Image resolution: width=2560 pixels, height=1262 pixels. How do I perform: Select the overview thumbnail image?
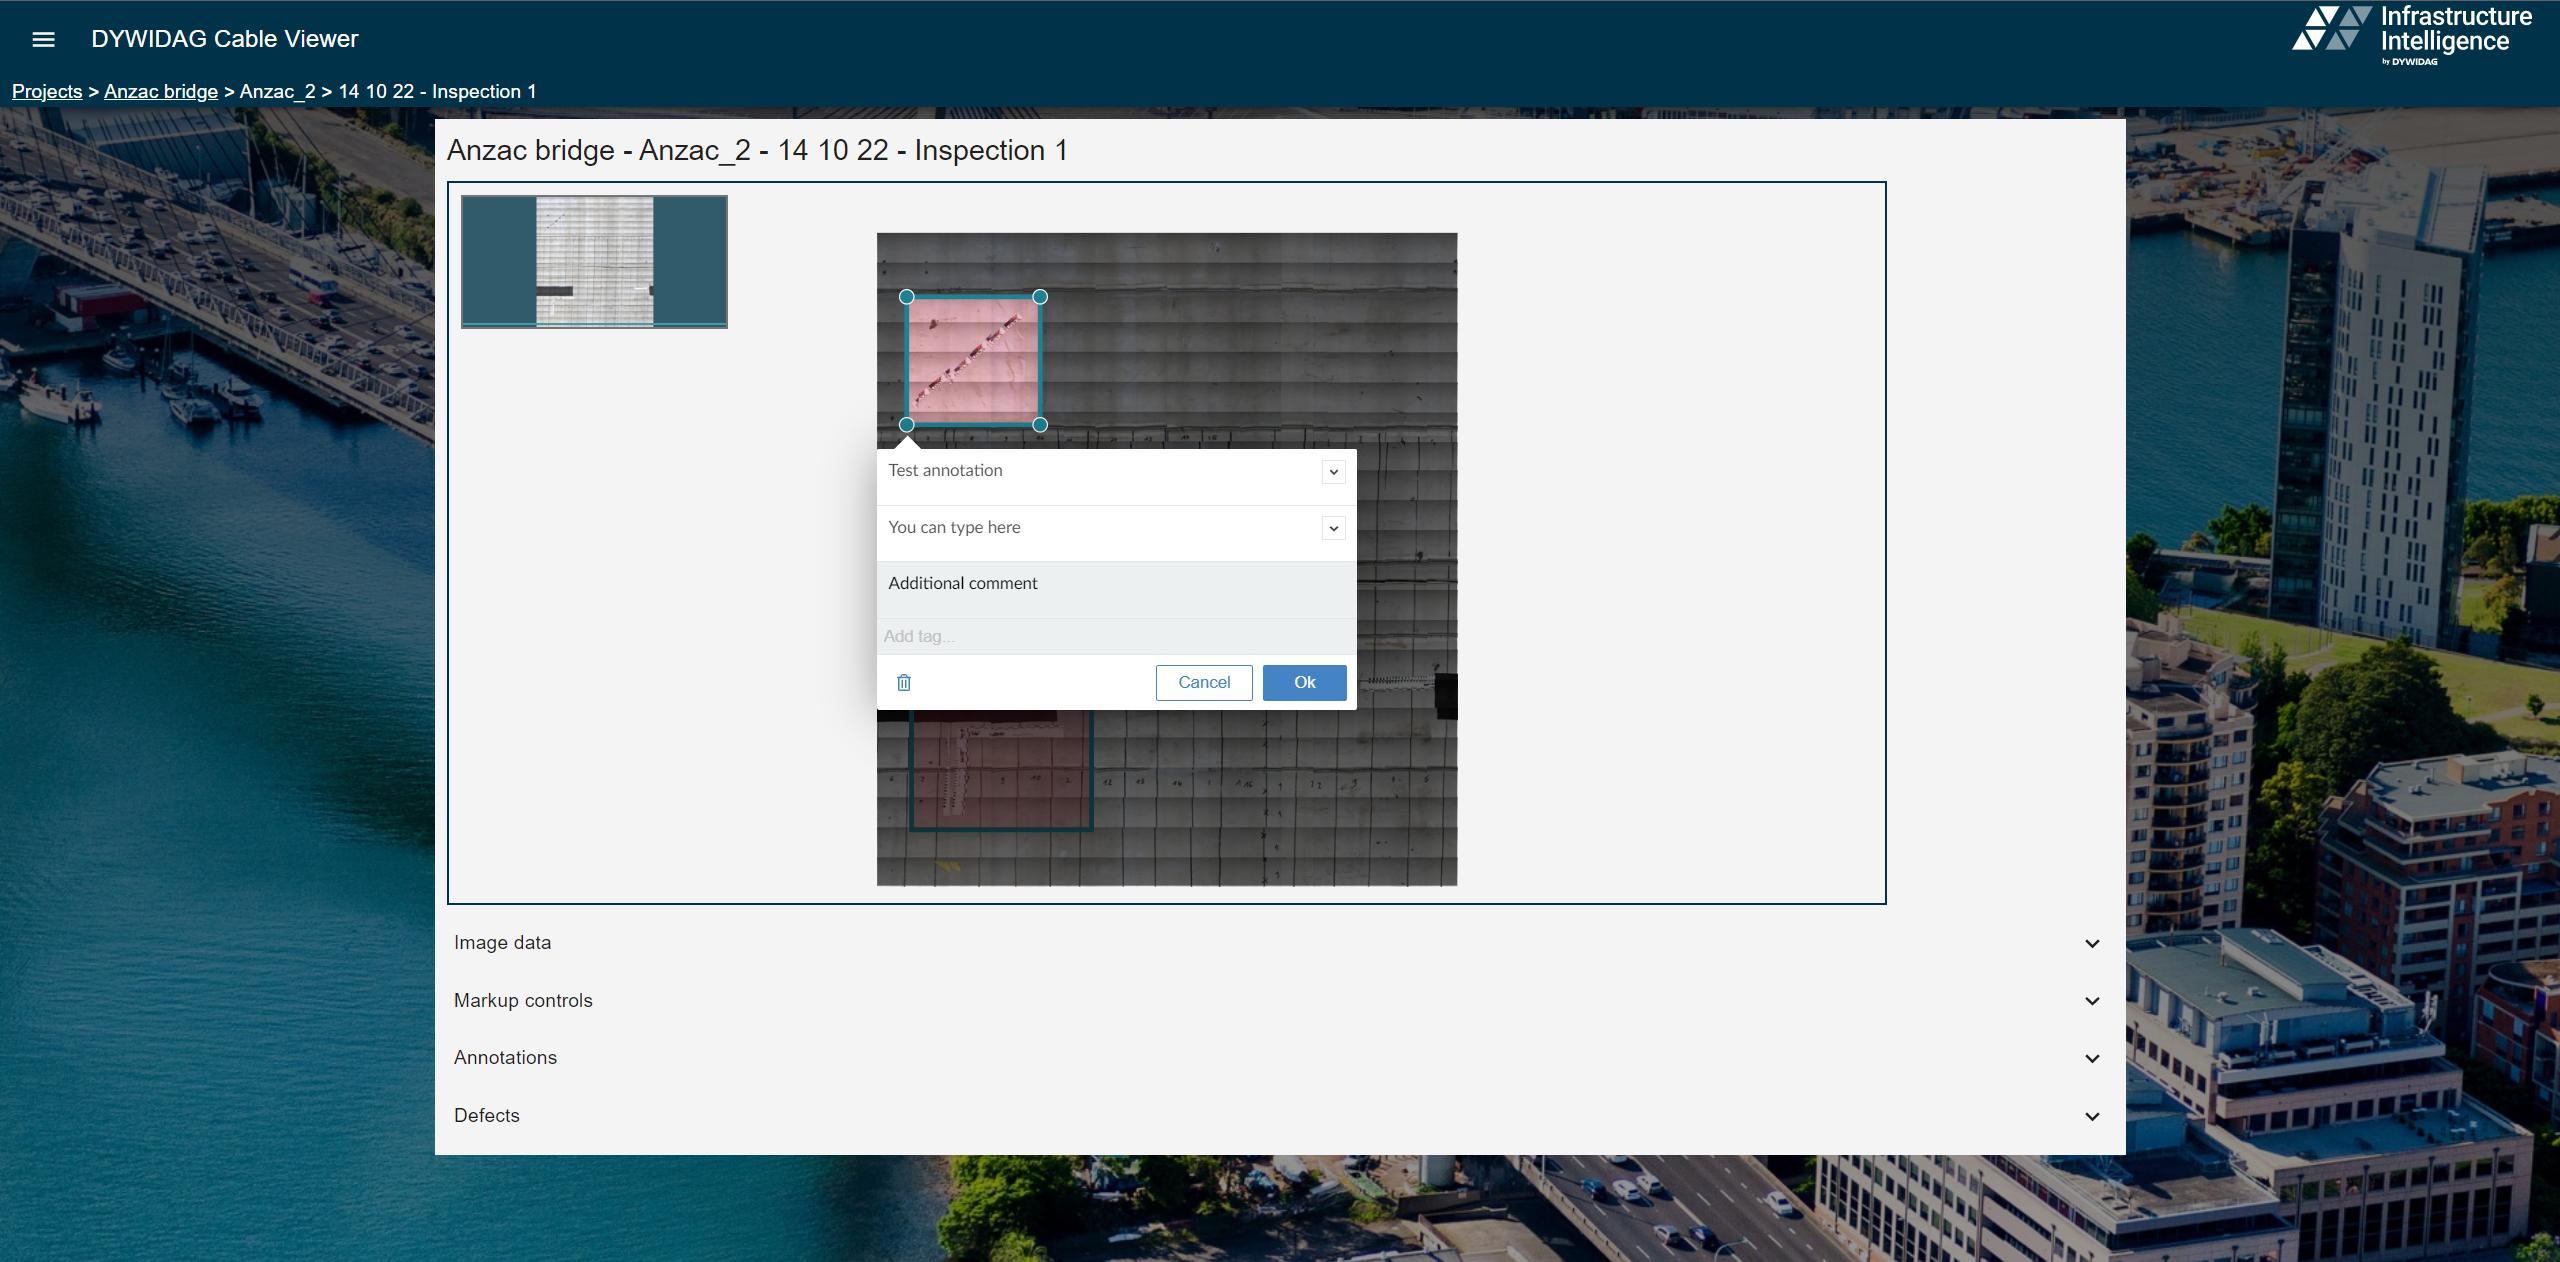pyautogui.click(x=594, y=261)
